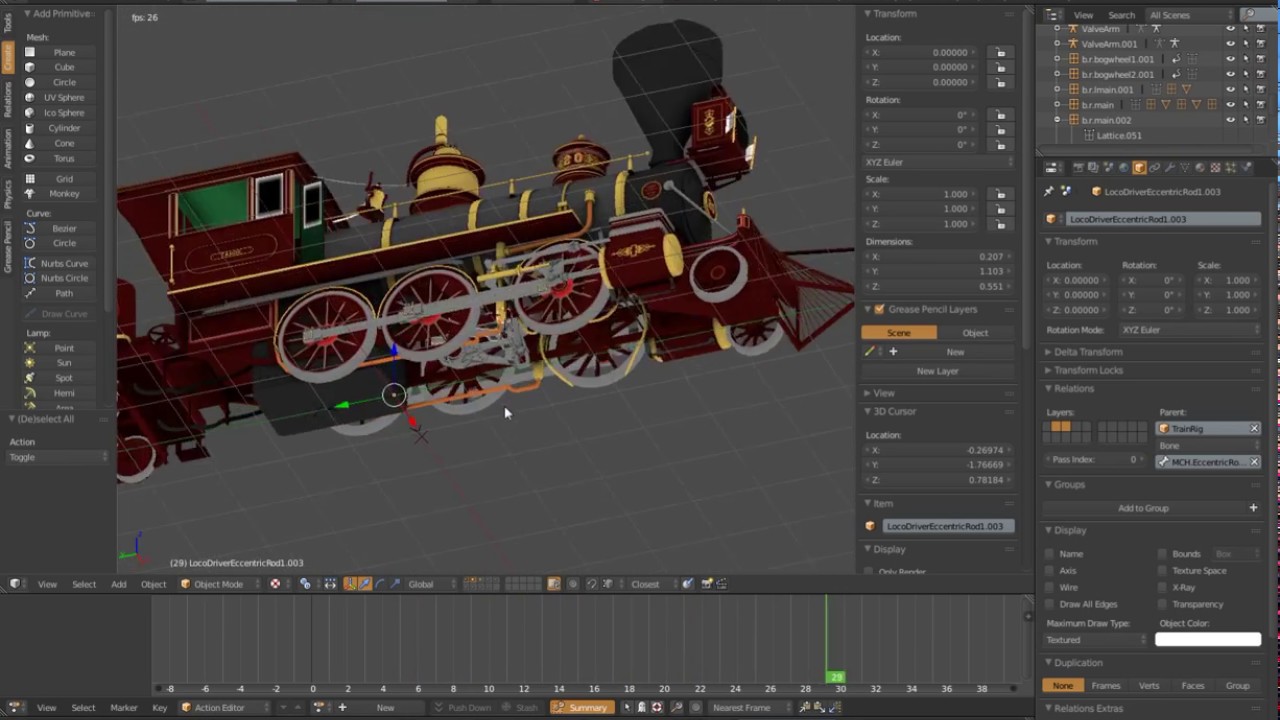This screenshot has width=1280, height=720.
Task: Click the pin icon in Properties context row
Action: [1049, 191]
